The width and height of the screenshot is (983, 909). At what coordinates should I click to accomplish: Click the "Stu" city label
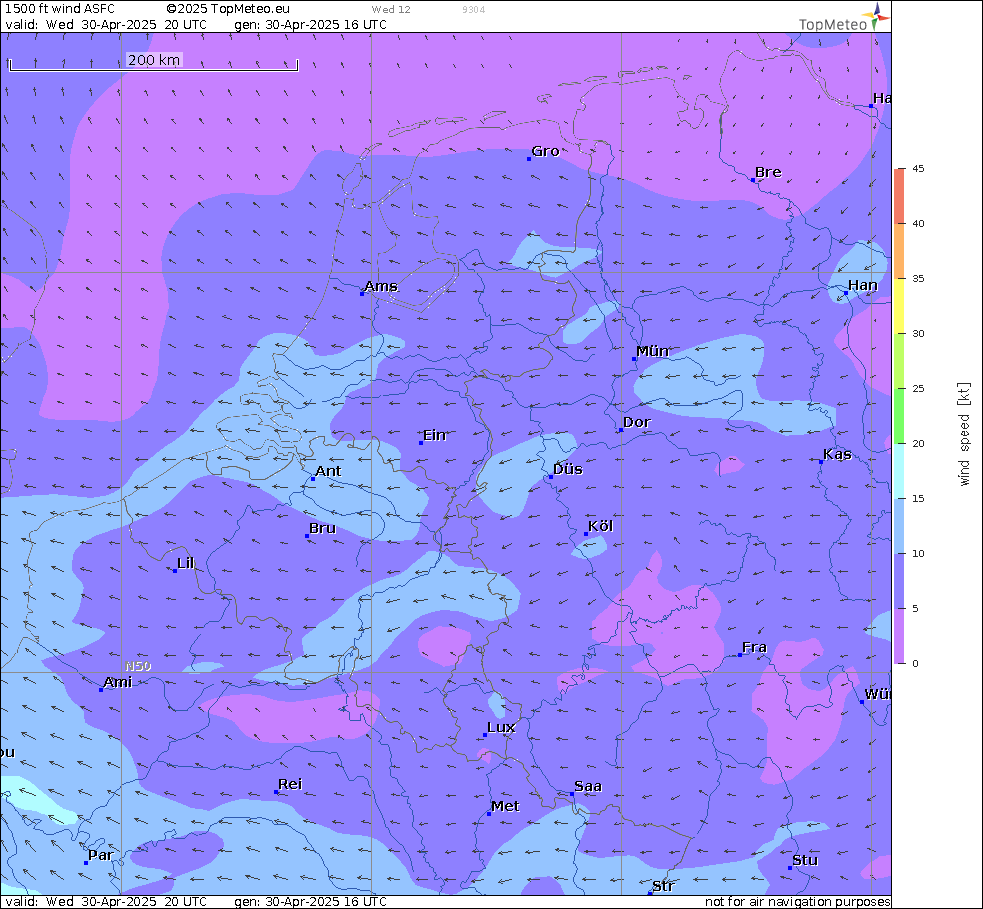(x=805, y=861)
